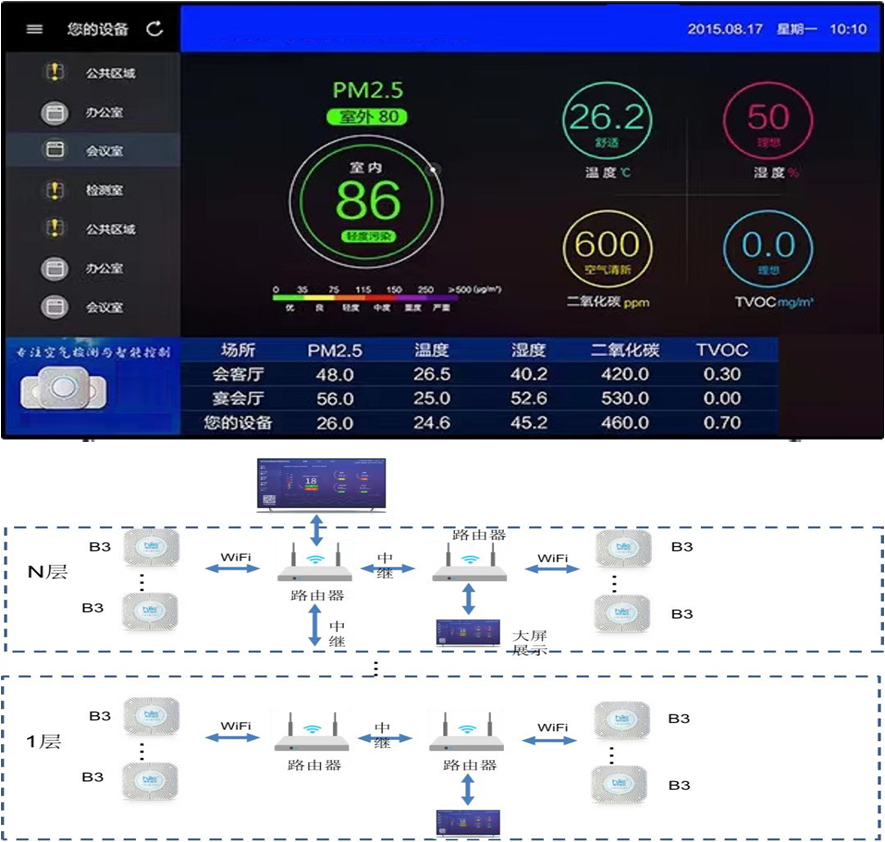
Task: Select the first 公共区域 warning icon
Action: pos(54,72)
